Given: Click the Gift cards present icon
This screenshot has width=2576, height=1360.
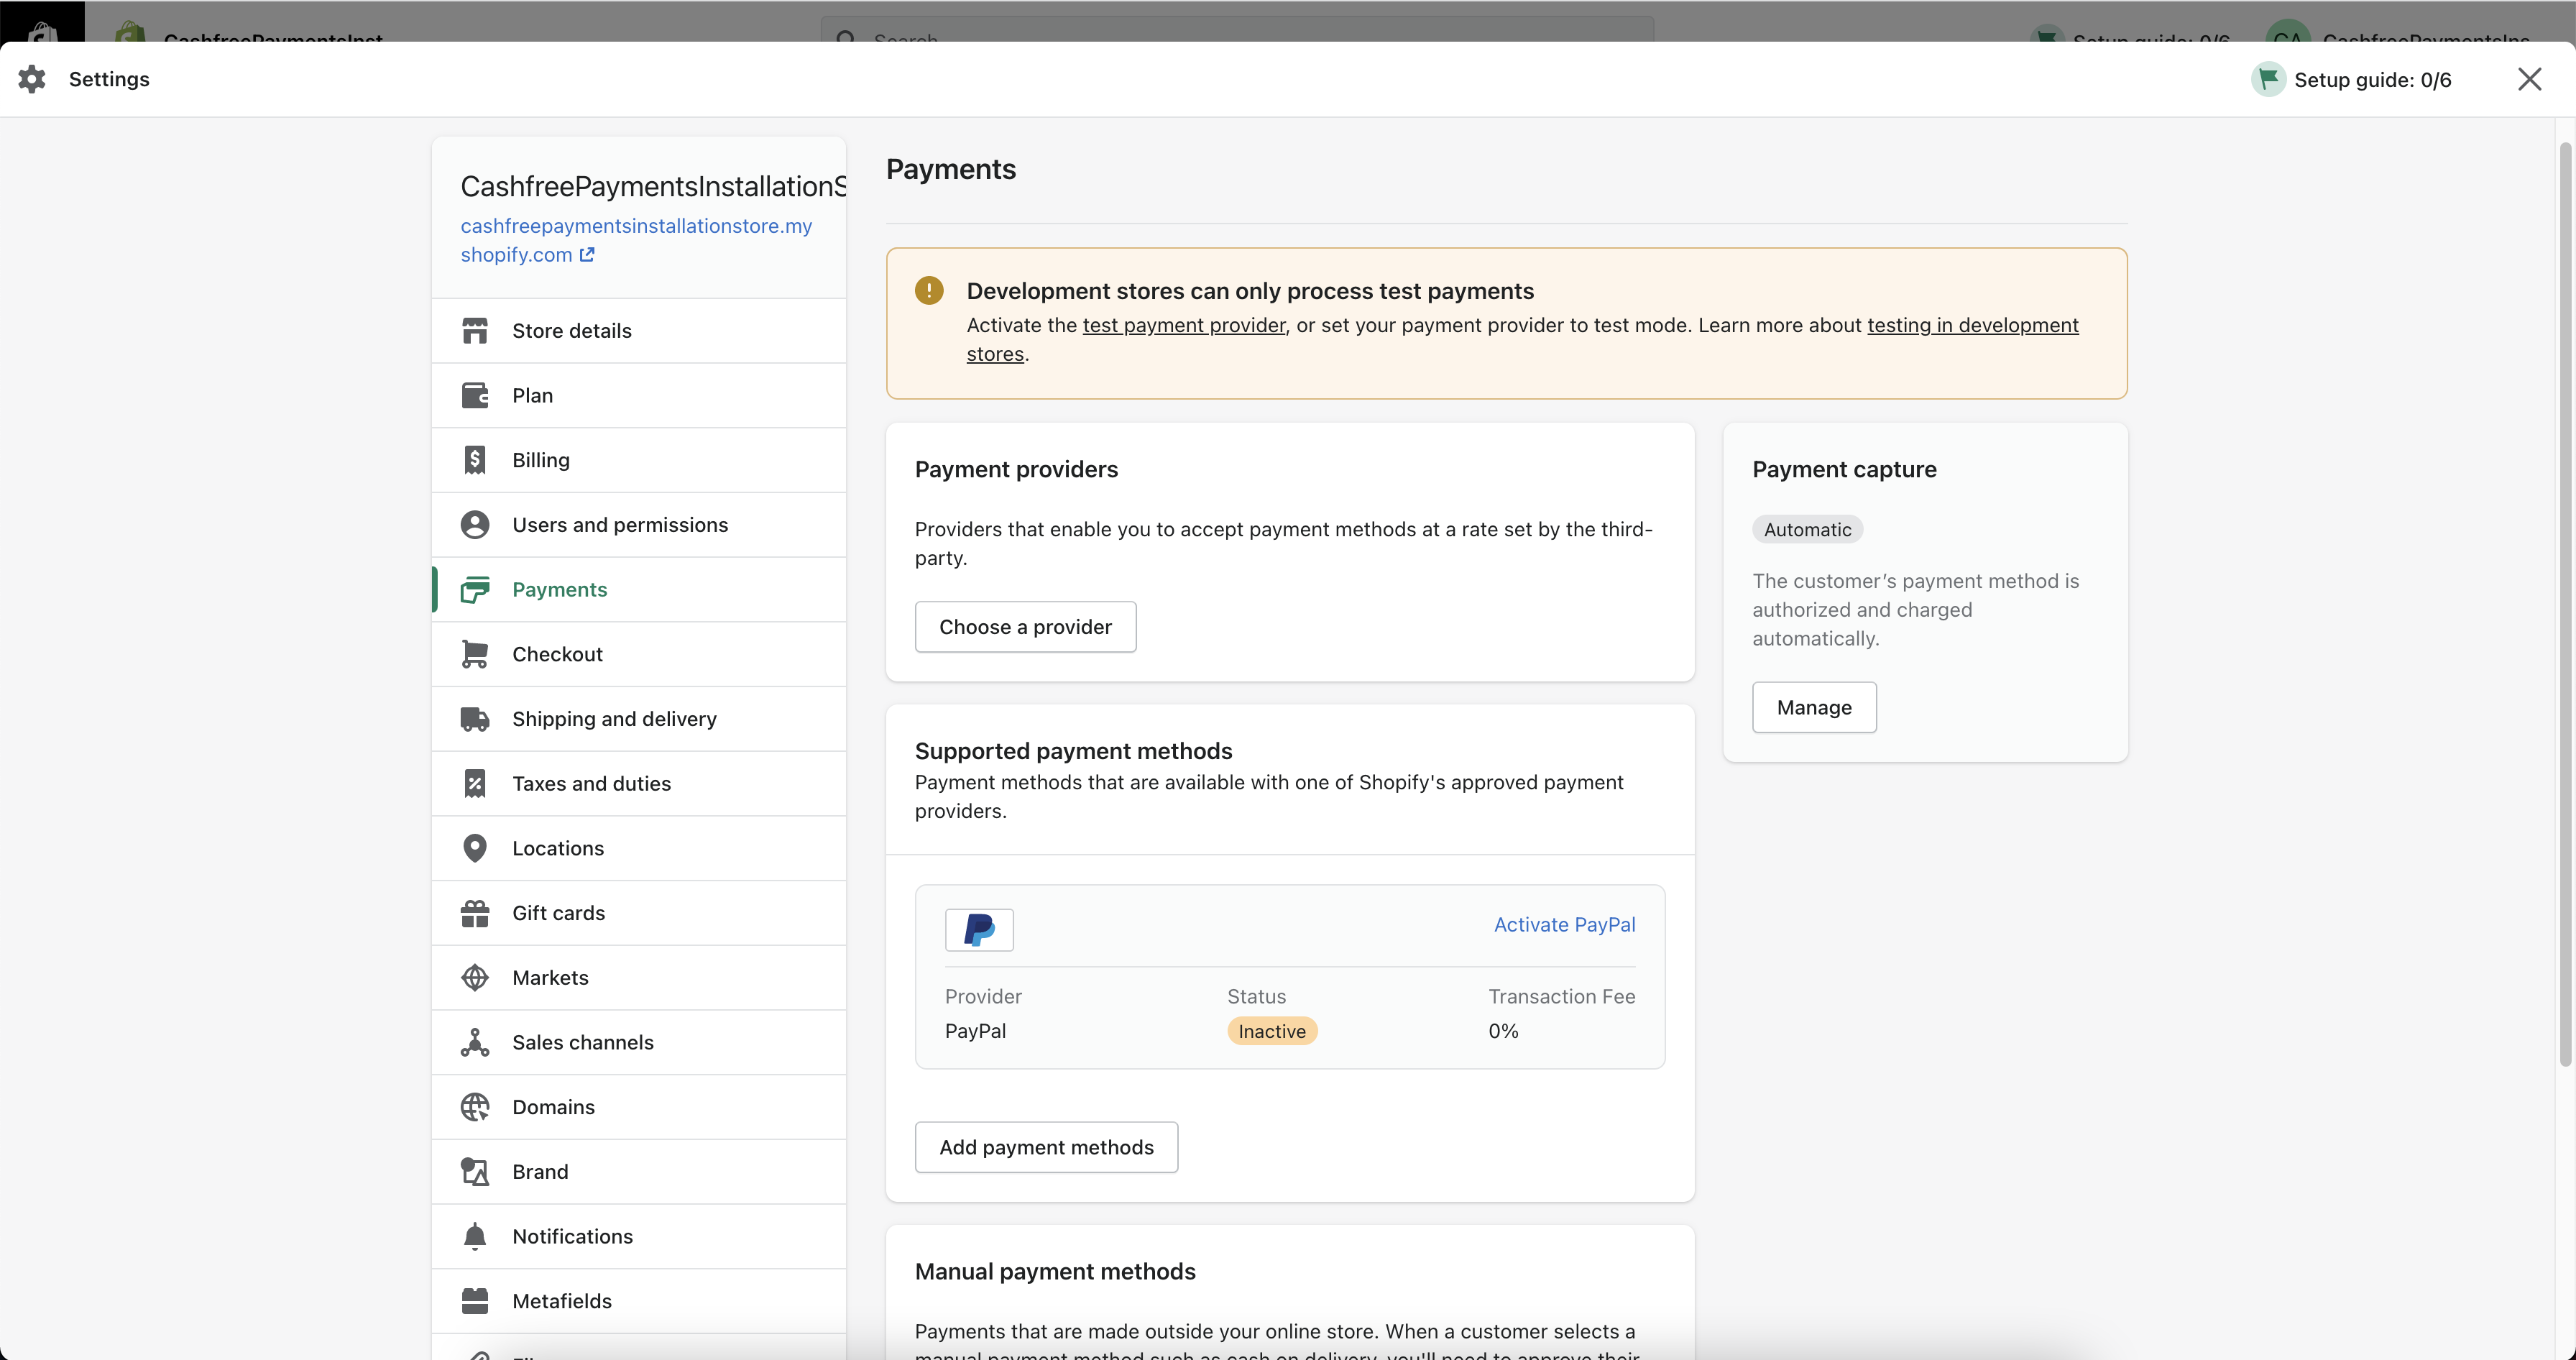Looking at the screenshot, I should [x=475, y=913].
